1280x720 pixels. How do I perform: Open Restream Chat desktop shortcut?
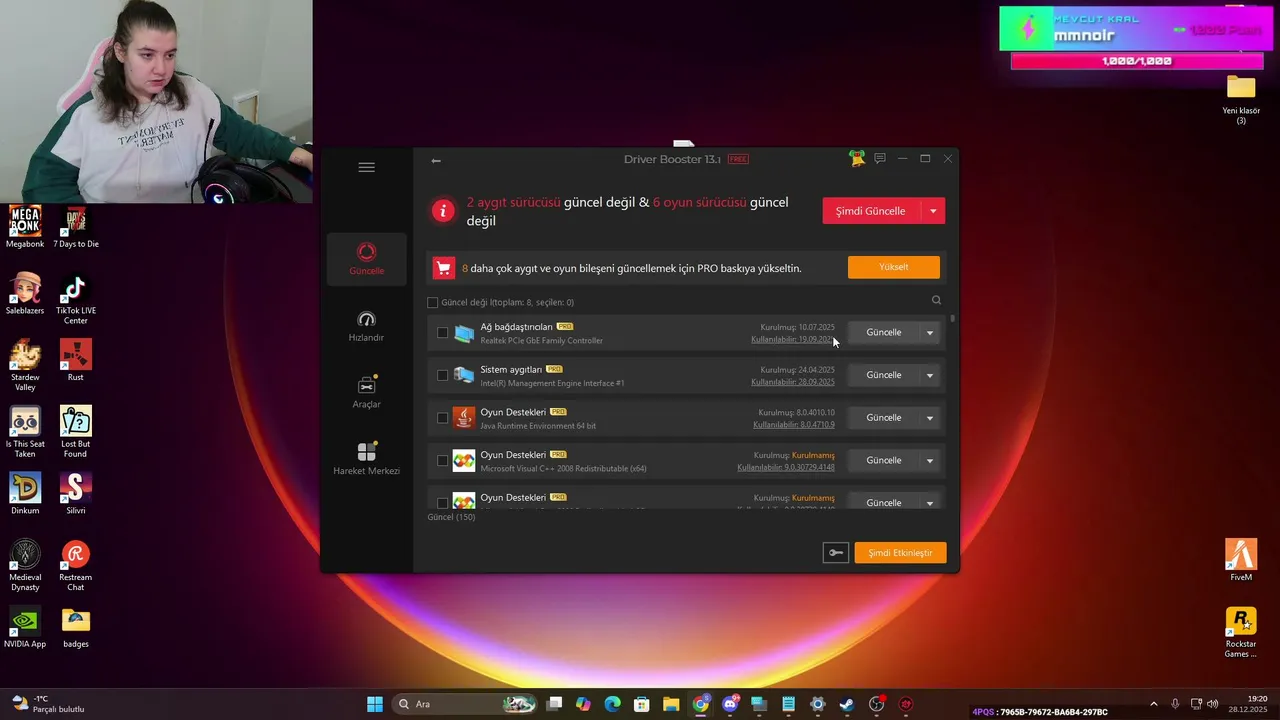pos(76,566)
